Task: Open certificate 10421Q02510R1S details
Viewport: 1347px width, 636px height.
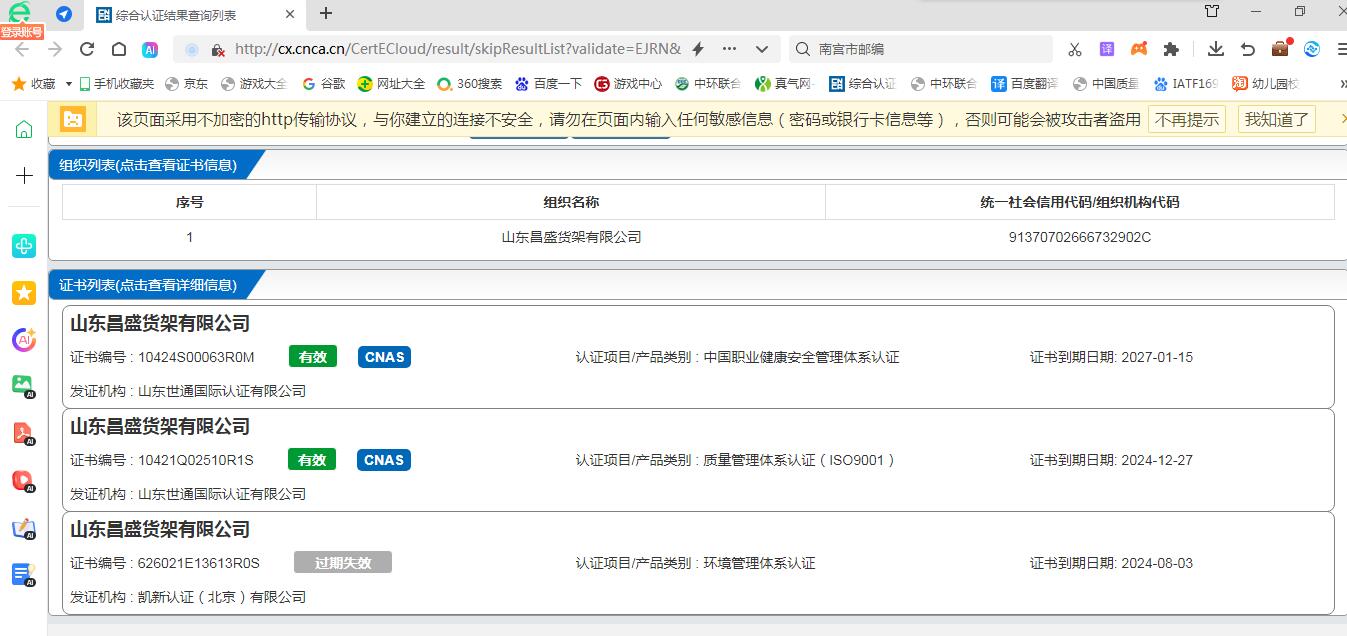Action: click(698, 459)
